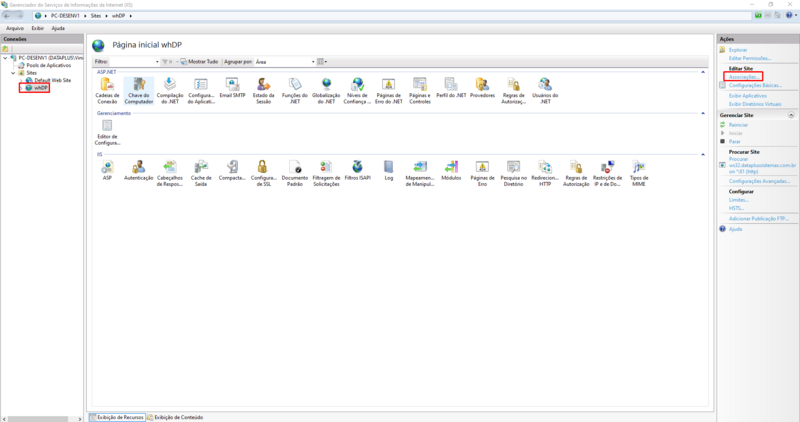Open Páginas e Controles feature
The image size is (800, 422).
420,91
